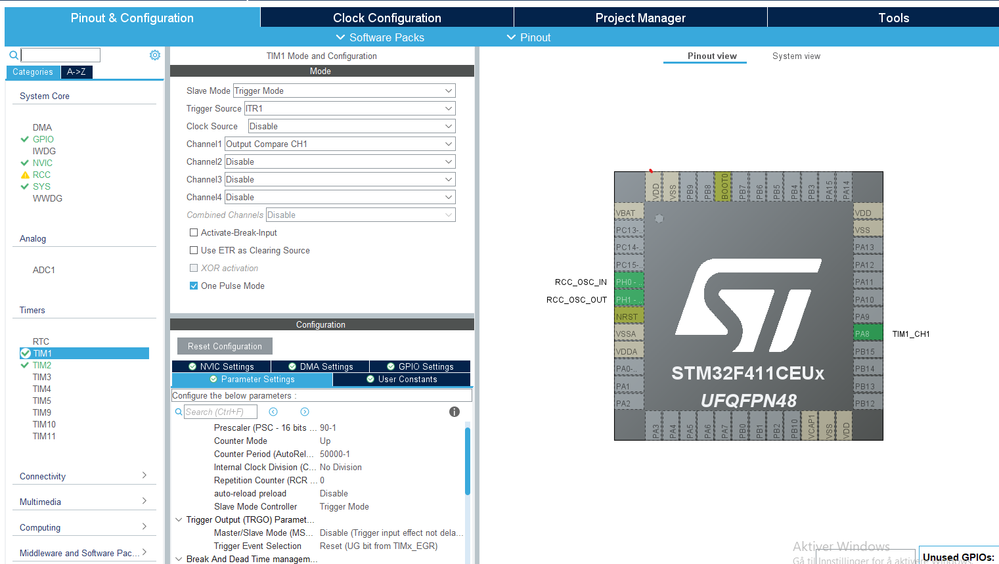This screenshot has width=999, height=564.
Task: Uncheck One Pulse Mode
Action: click(194, 286)
